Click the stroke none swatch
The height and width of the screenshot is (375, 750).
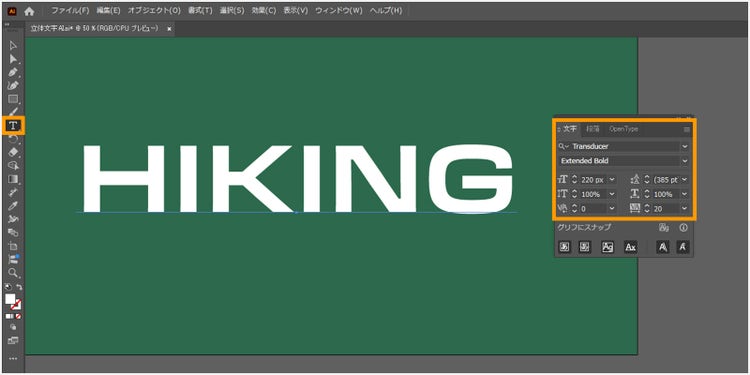16,305
